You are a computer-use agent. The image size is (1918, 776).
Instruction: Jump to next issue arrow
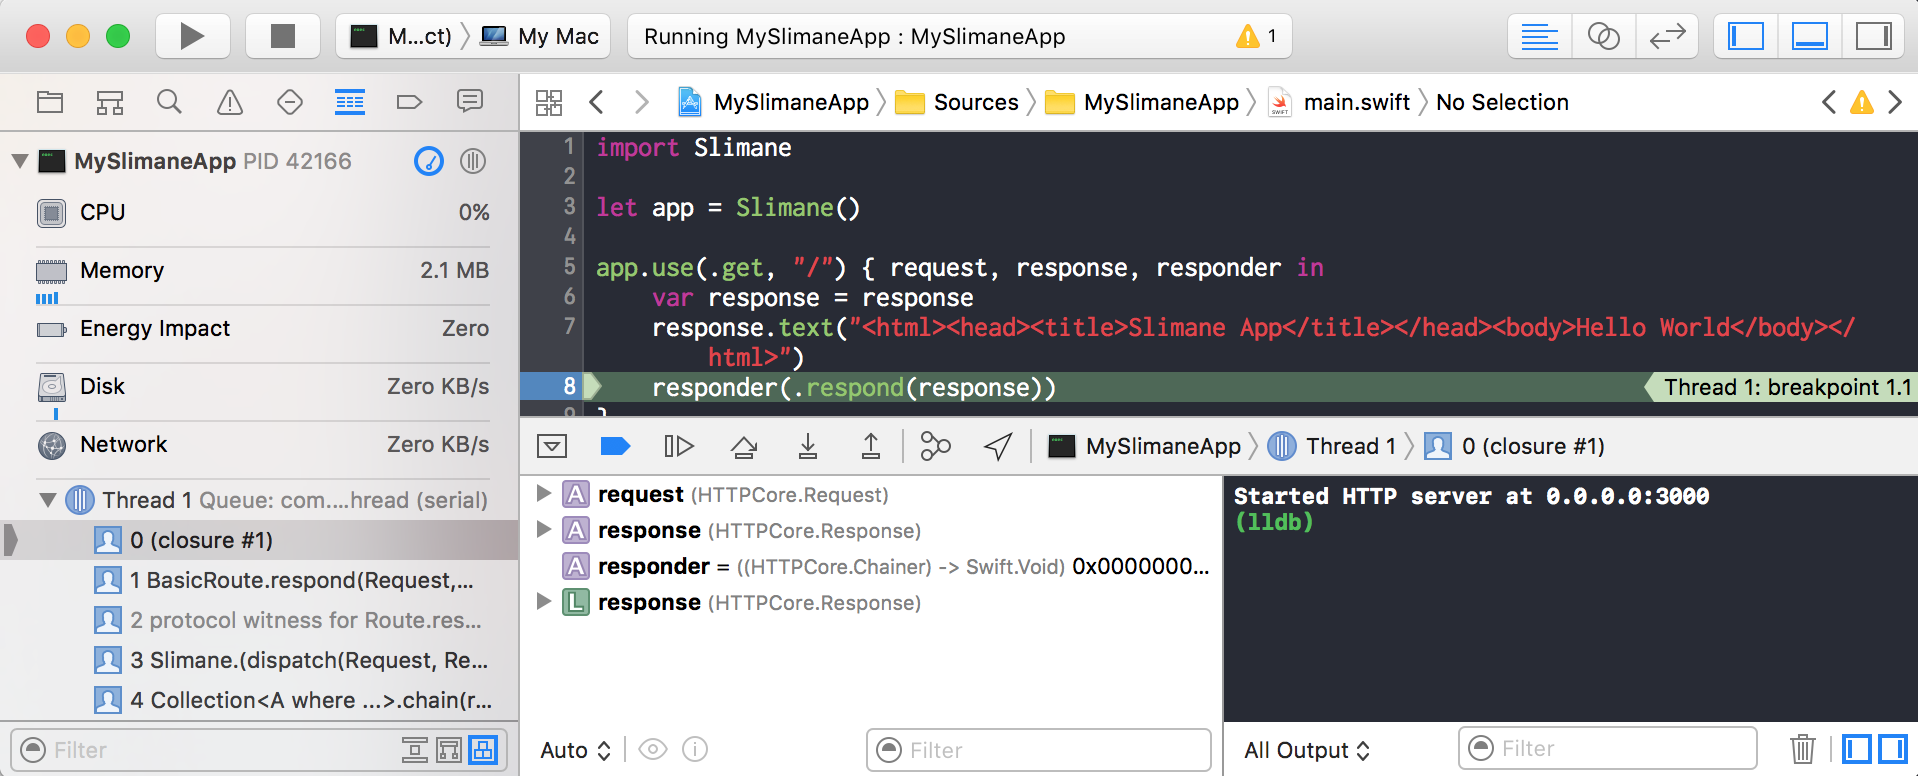1894,102
